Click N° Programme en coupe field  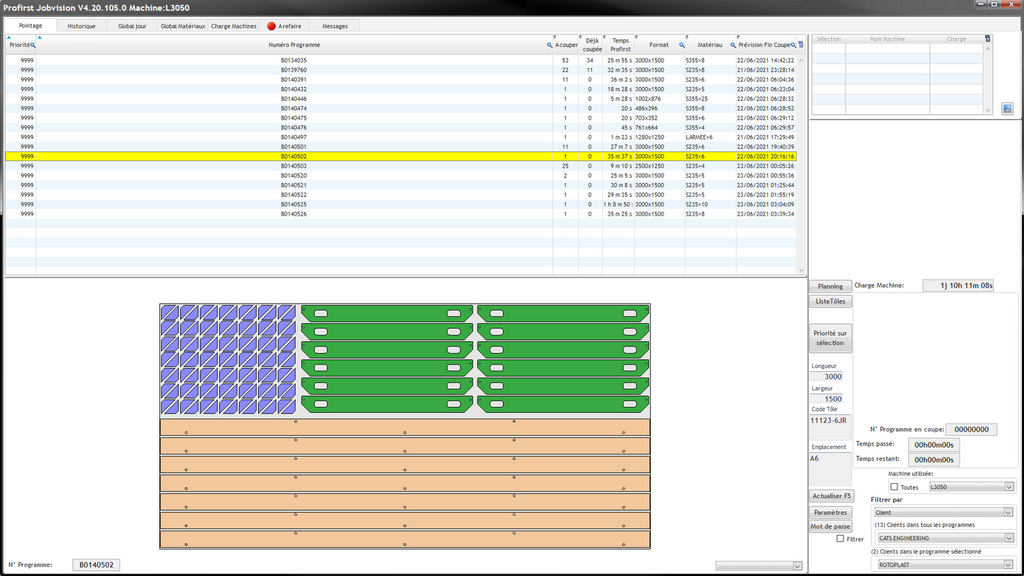click(x=971, y=429)
